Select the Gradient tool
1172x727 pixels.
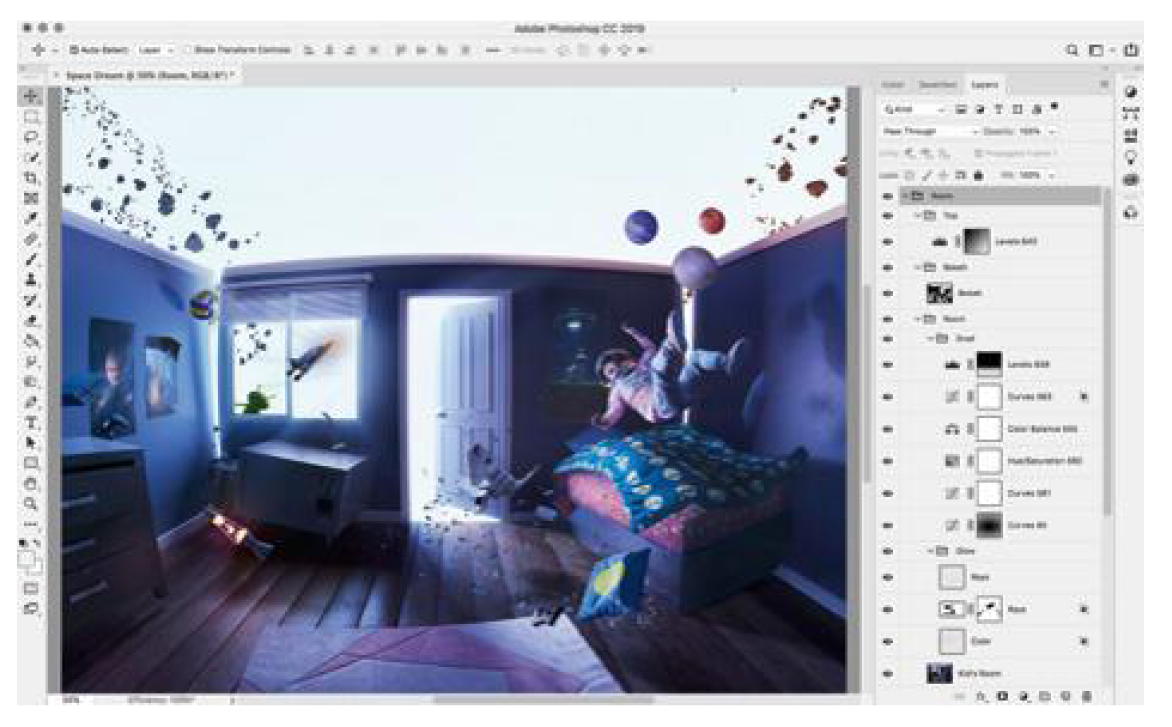click(31, 341)
